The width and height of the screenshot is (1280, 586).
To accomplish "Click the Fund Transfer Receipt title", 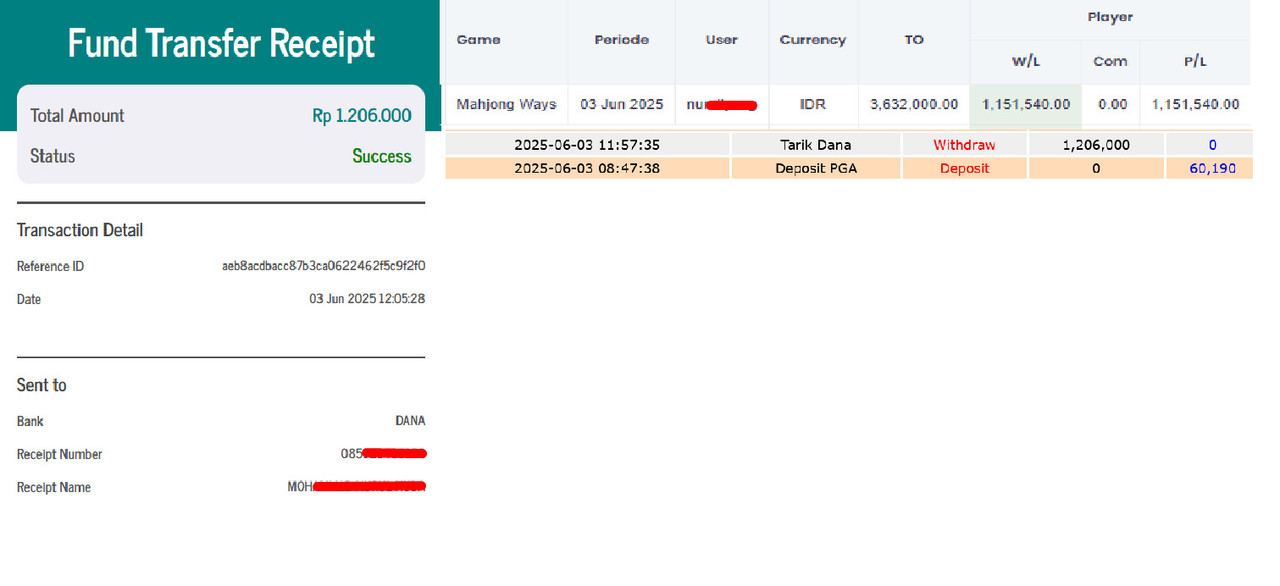I will (x=221, y=44).
